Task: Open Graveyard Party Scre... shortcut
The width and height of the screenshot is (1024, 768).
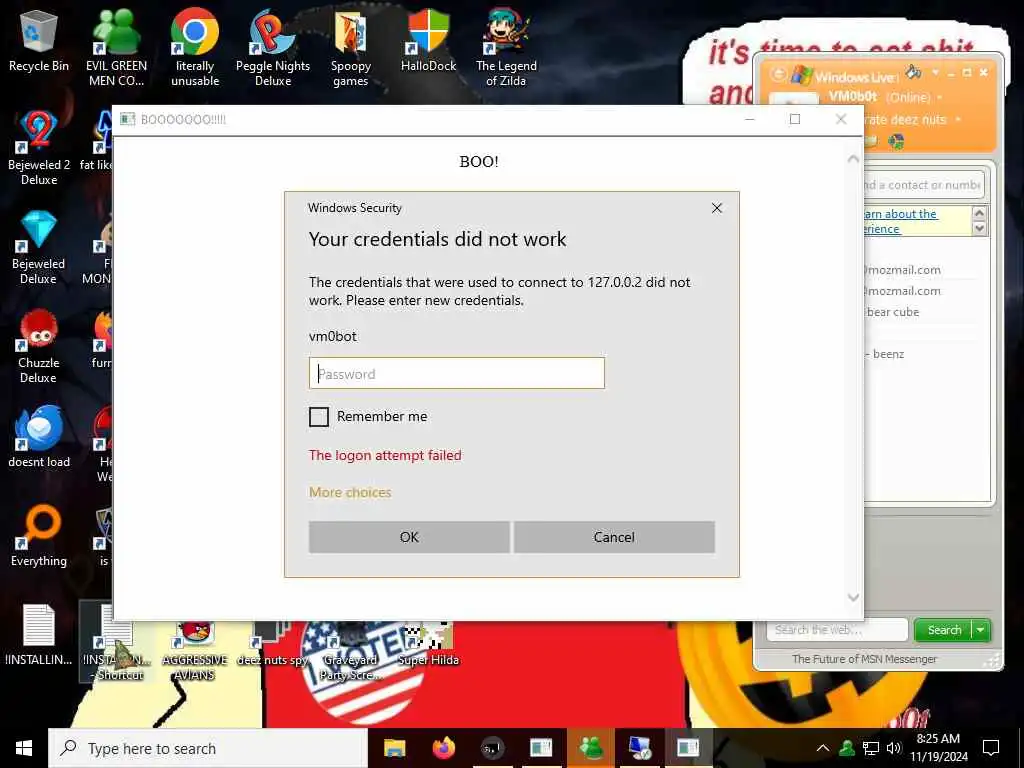Action: tap(351, 650)
